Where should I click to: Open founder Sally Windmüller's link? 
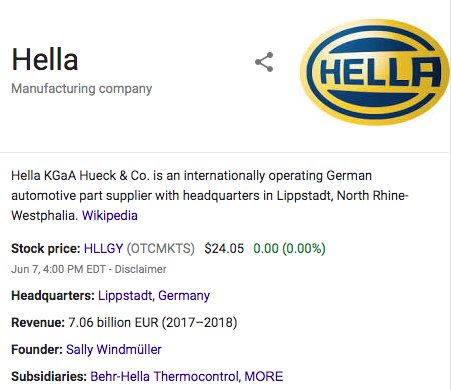[114, 350]
